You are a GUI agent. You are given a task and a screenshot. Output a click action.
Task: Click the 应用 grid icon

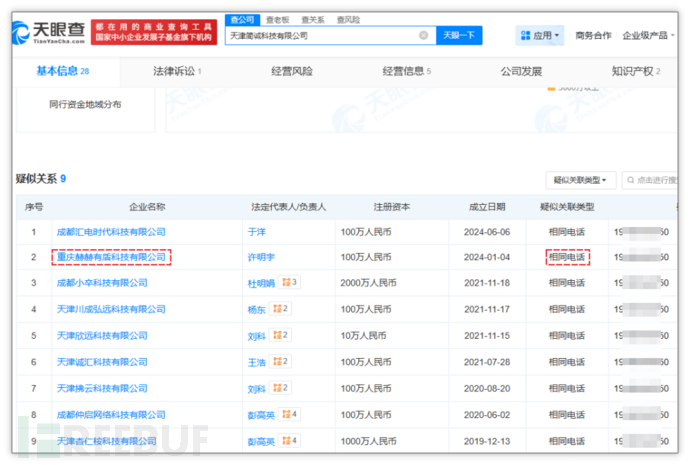tap(526, 35)
